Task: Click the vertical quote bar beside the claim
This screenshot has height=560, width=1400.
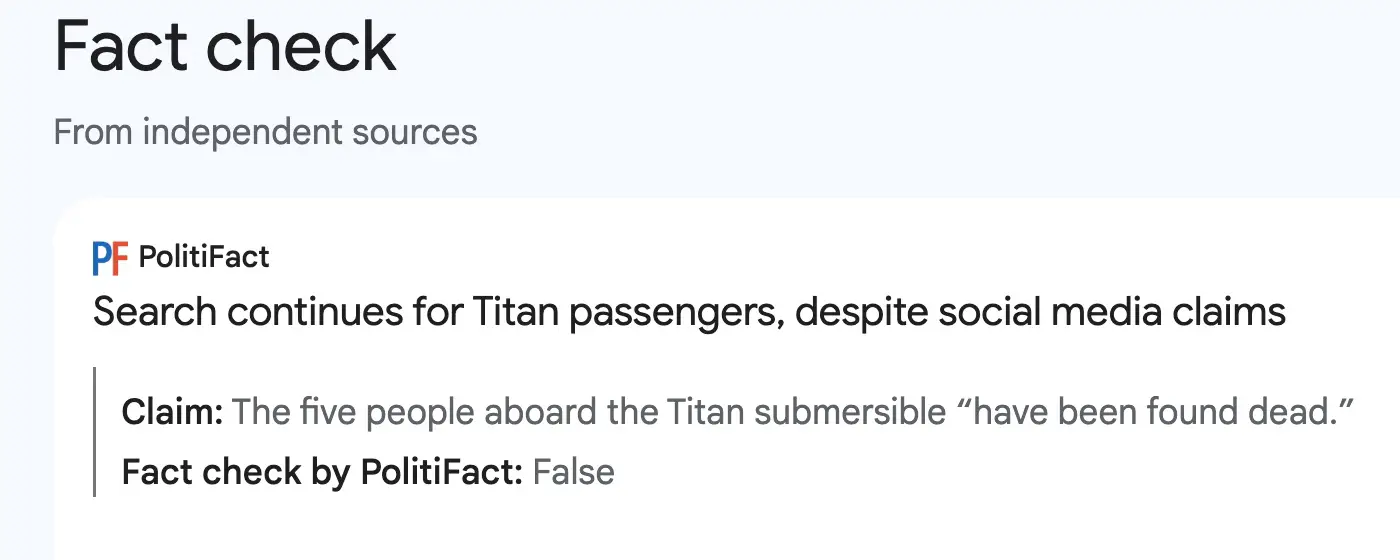Action: point(95,432)
